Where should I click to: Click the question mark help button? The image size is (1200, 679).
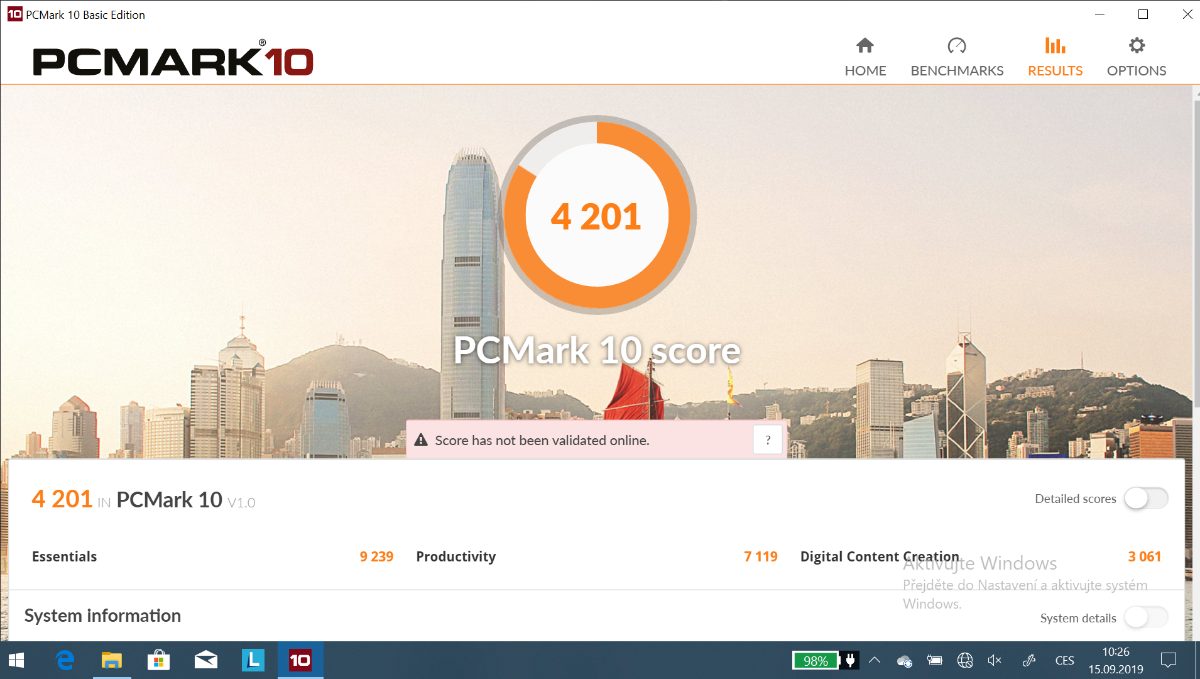(768, 440)
